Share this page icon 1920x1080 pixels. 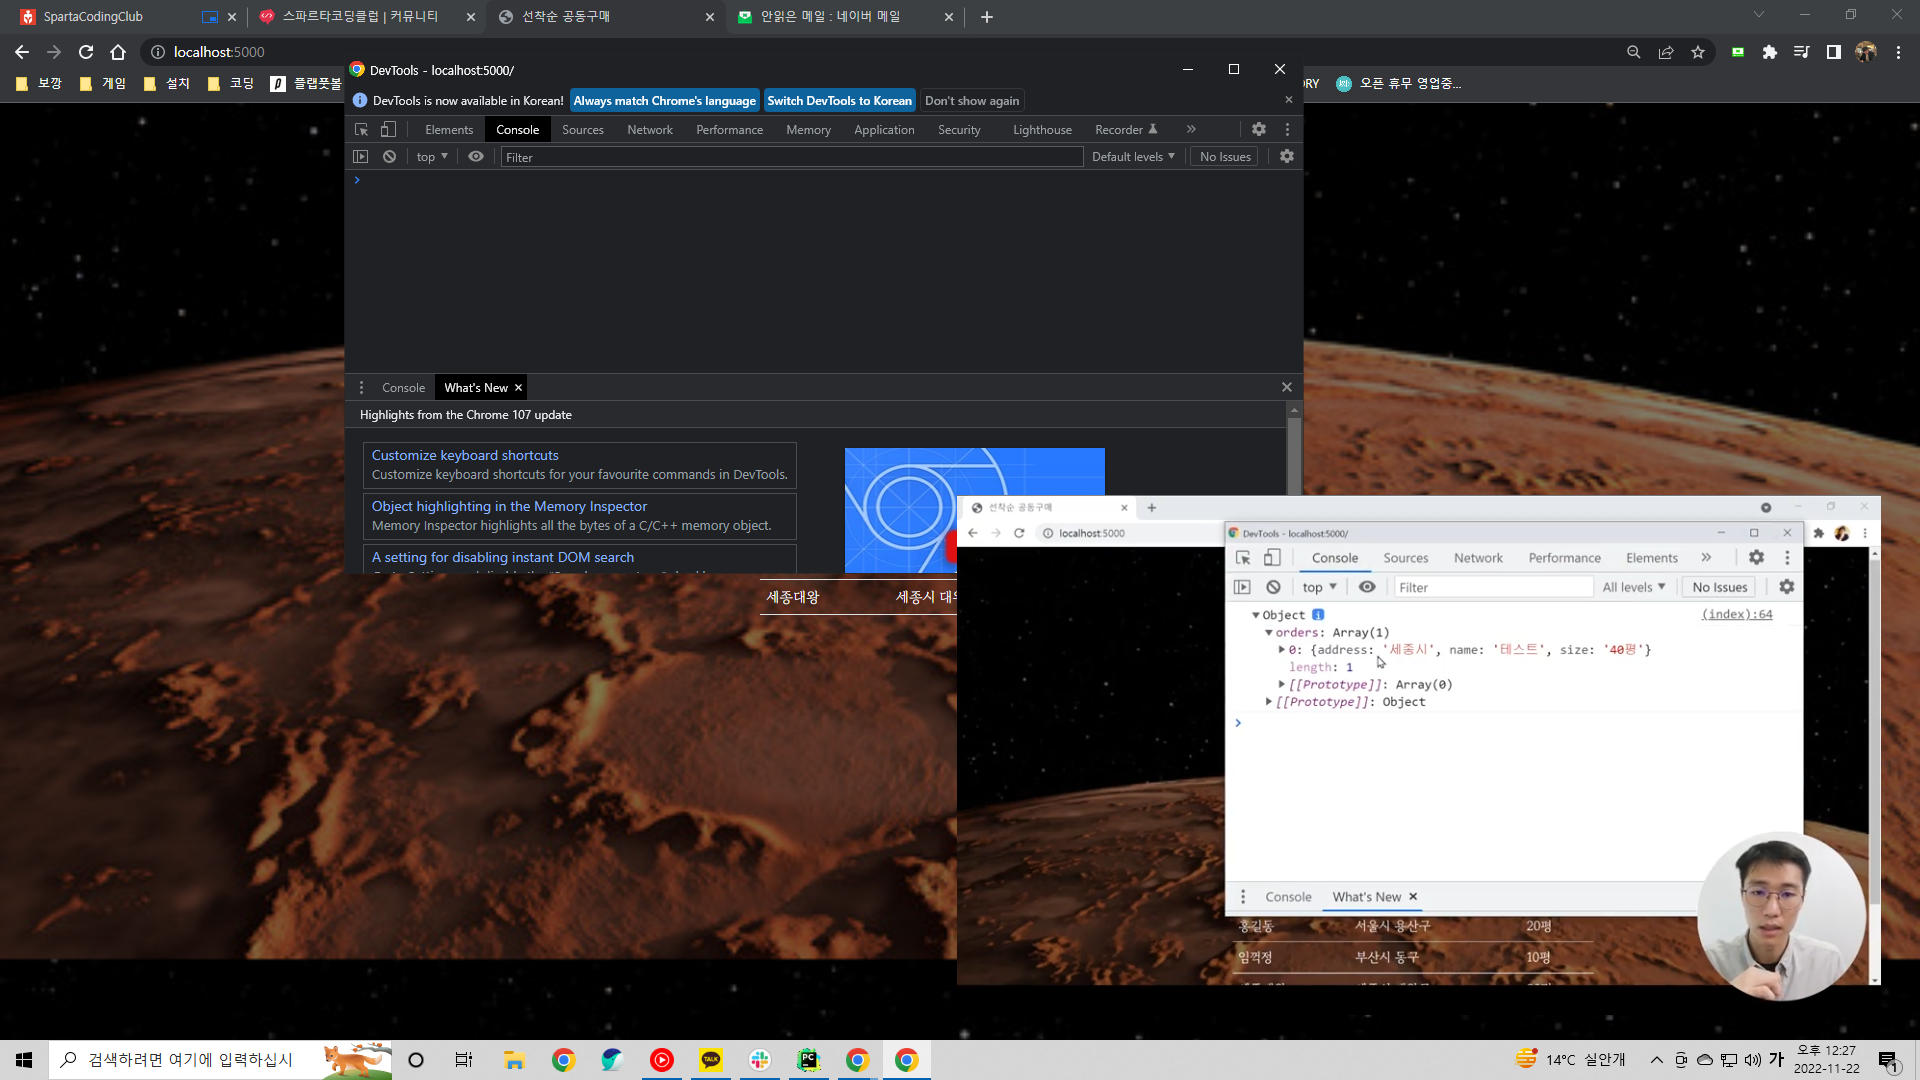[x=1666, y=52]
